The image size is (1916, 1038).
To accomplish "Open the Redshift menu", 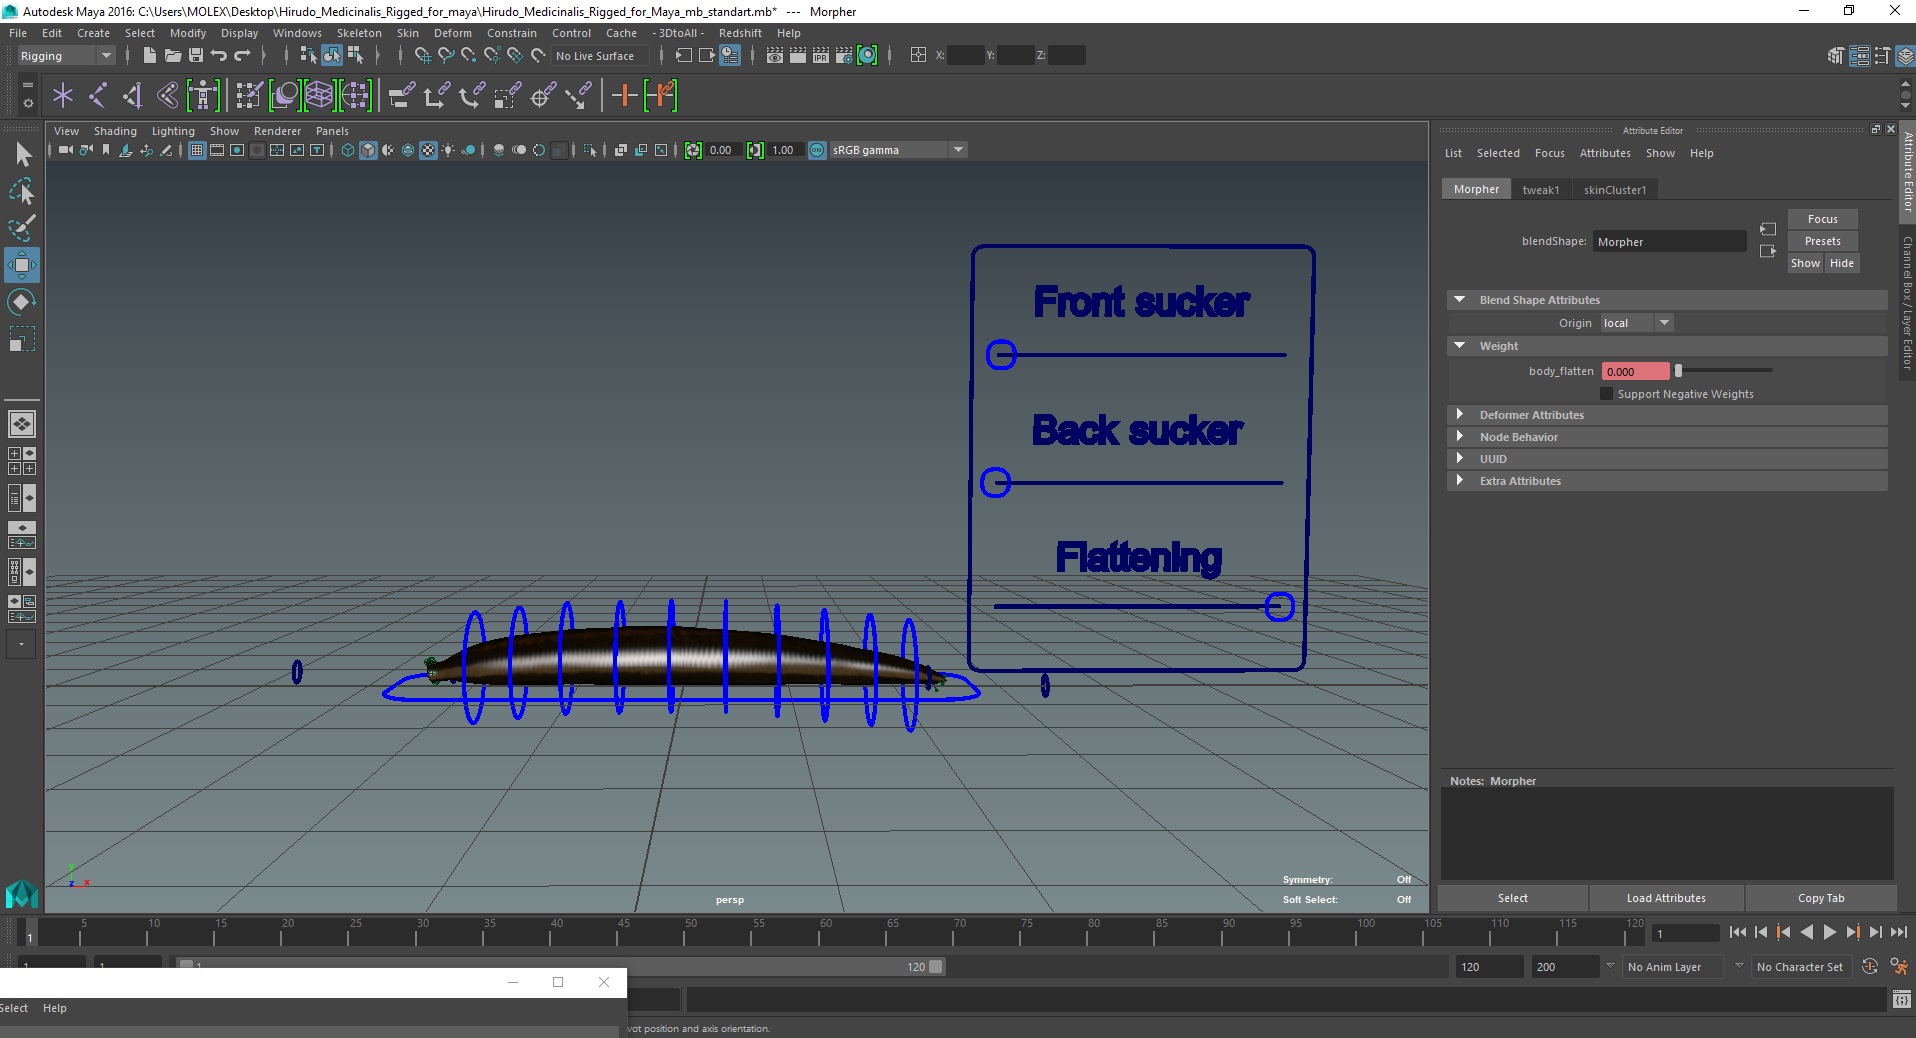I will coord(740,33).
